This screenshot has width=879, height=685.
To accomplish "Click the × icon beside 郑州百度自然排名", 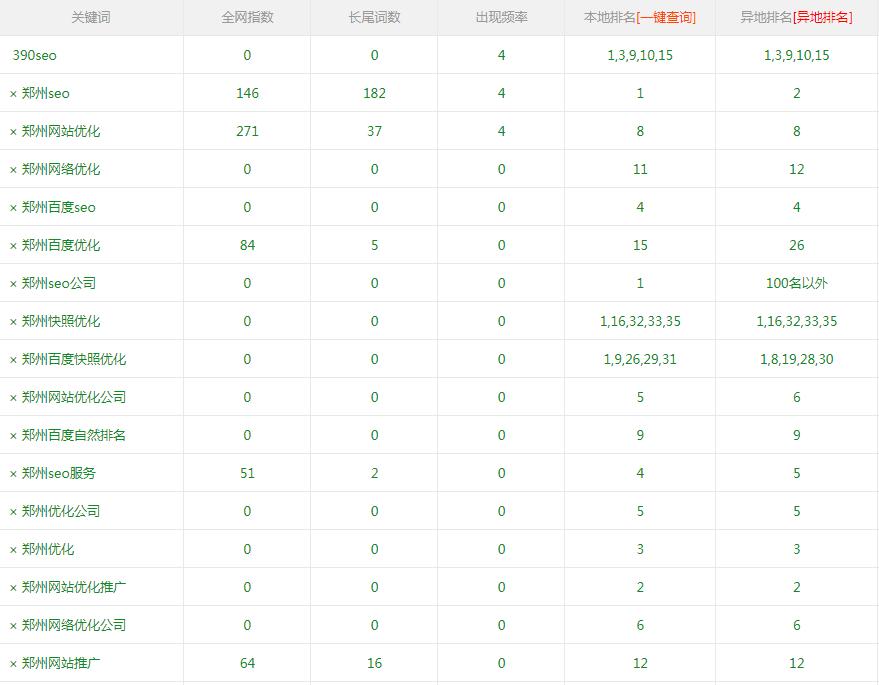I will point(14,436).
